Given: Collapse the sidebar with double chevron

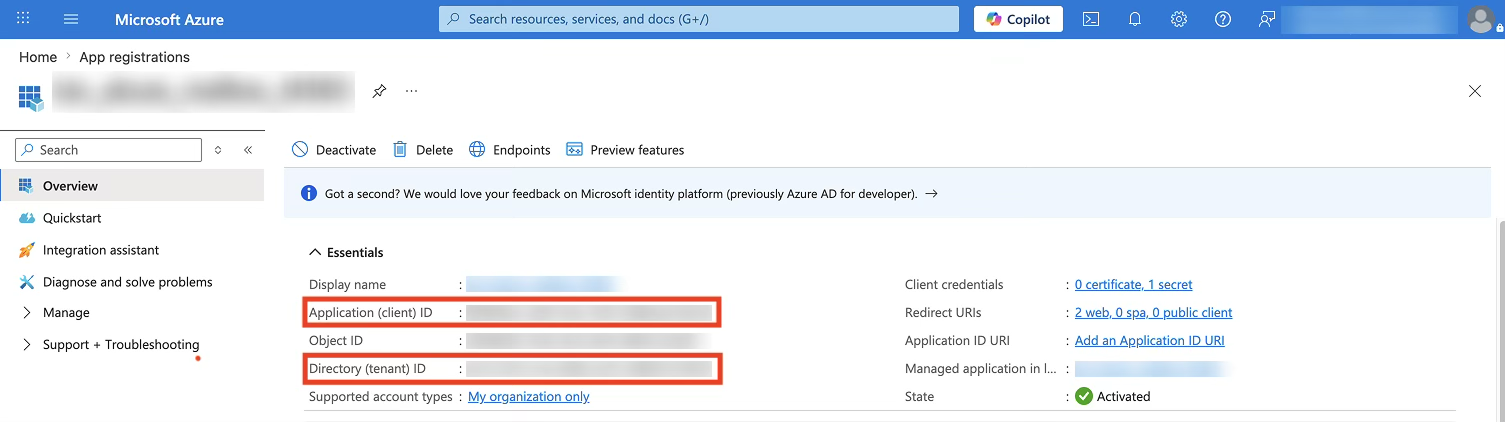Looking at the screenshot, I should (248, 150).
